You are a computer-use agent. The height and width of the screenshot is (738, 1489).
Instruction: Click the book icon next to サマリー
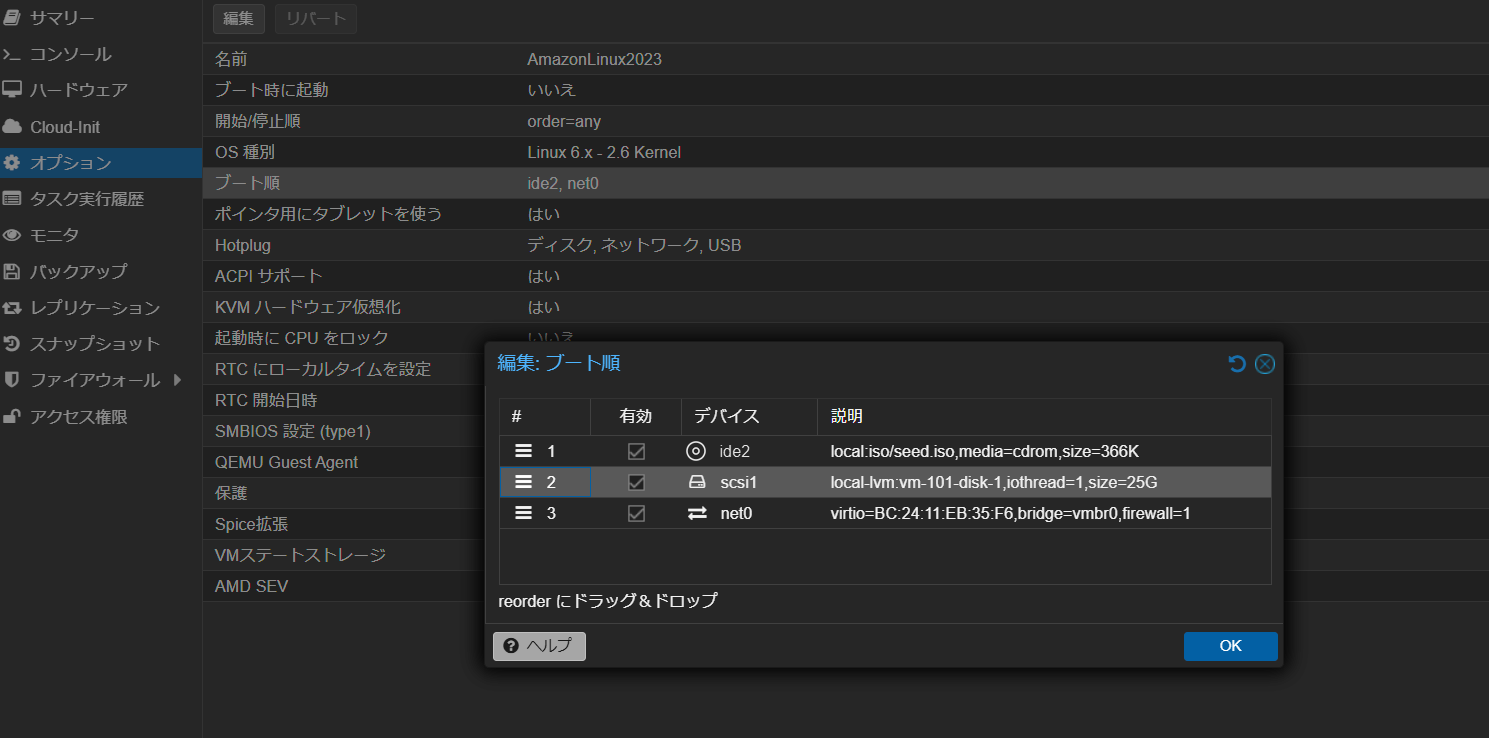[x=12, y=18]
